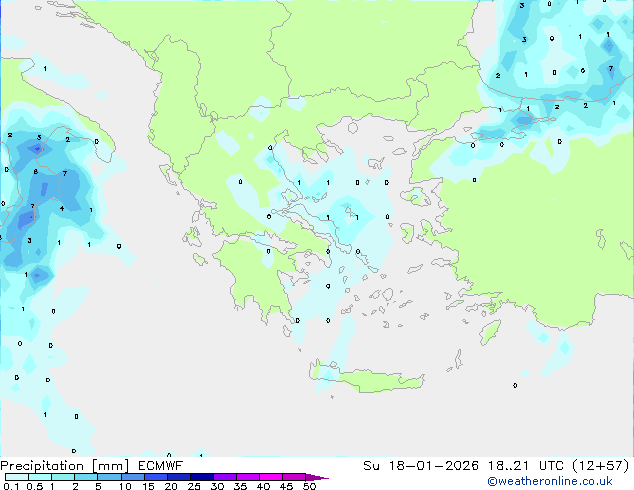Click the legend arrow tip above 50 mm
Screen dimensions: 634x490
[x=317, y=478]
